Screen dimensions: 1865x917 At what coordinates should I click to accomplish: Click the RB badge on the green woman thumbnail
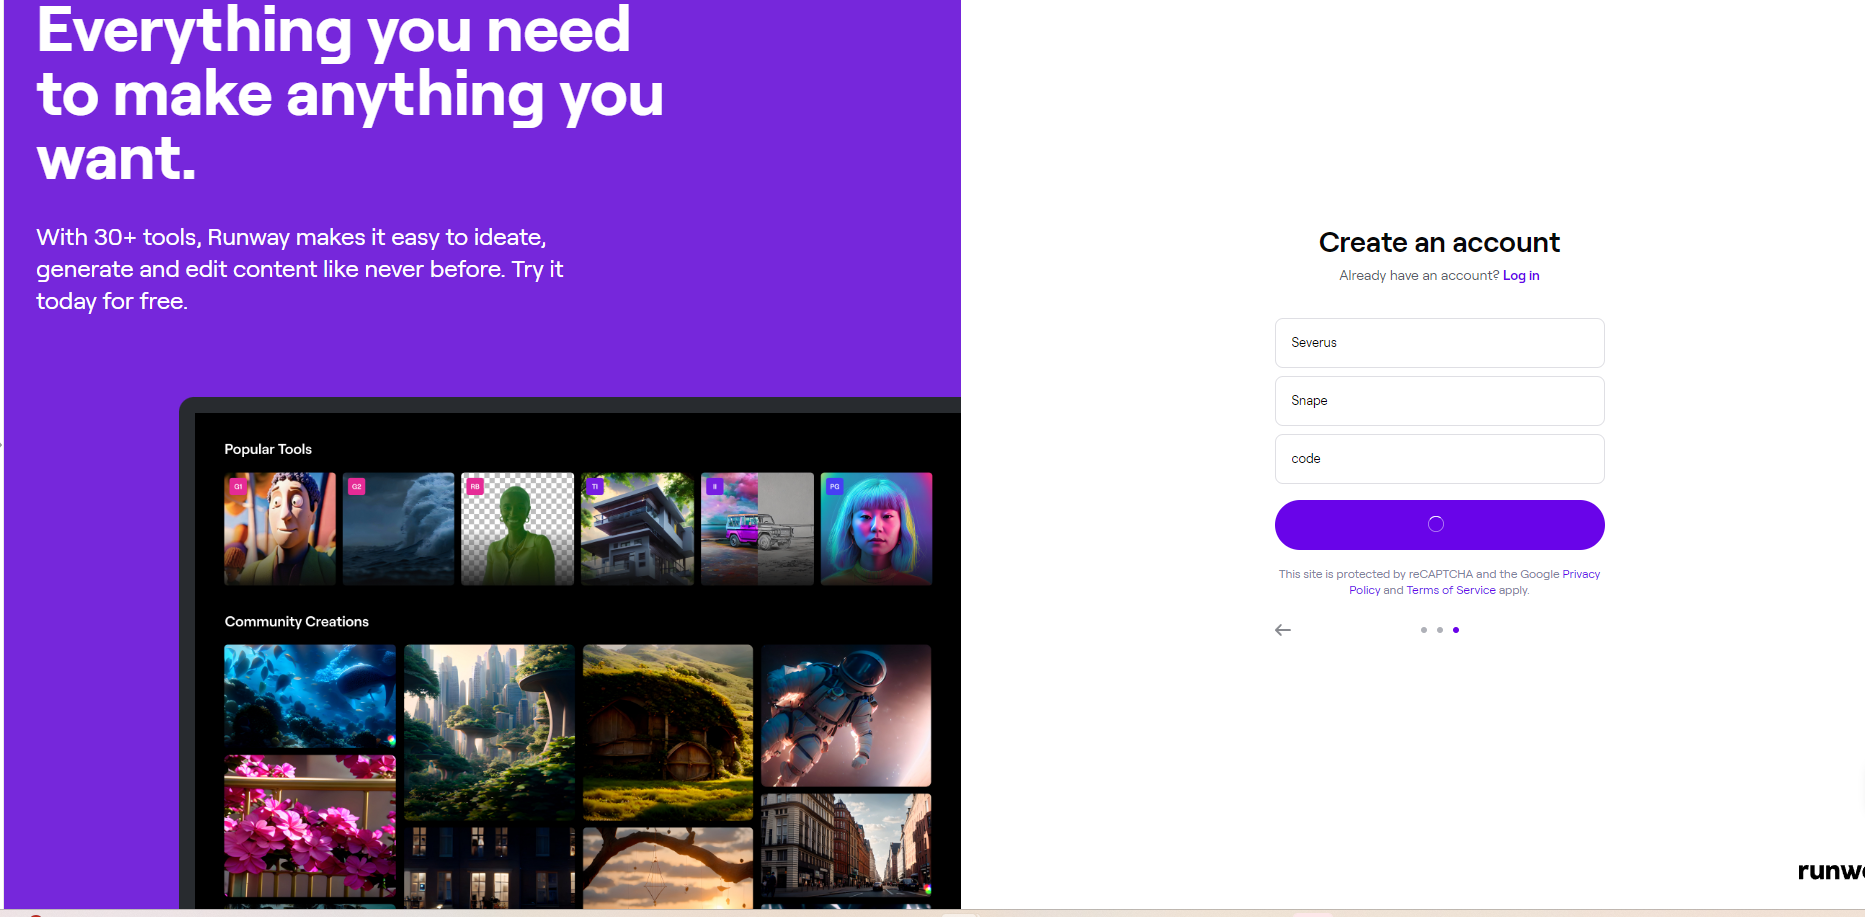coord(476,487)
